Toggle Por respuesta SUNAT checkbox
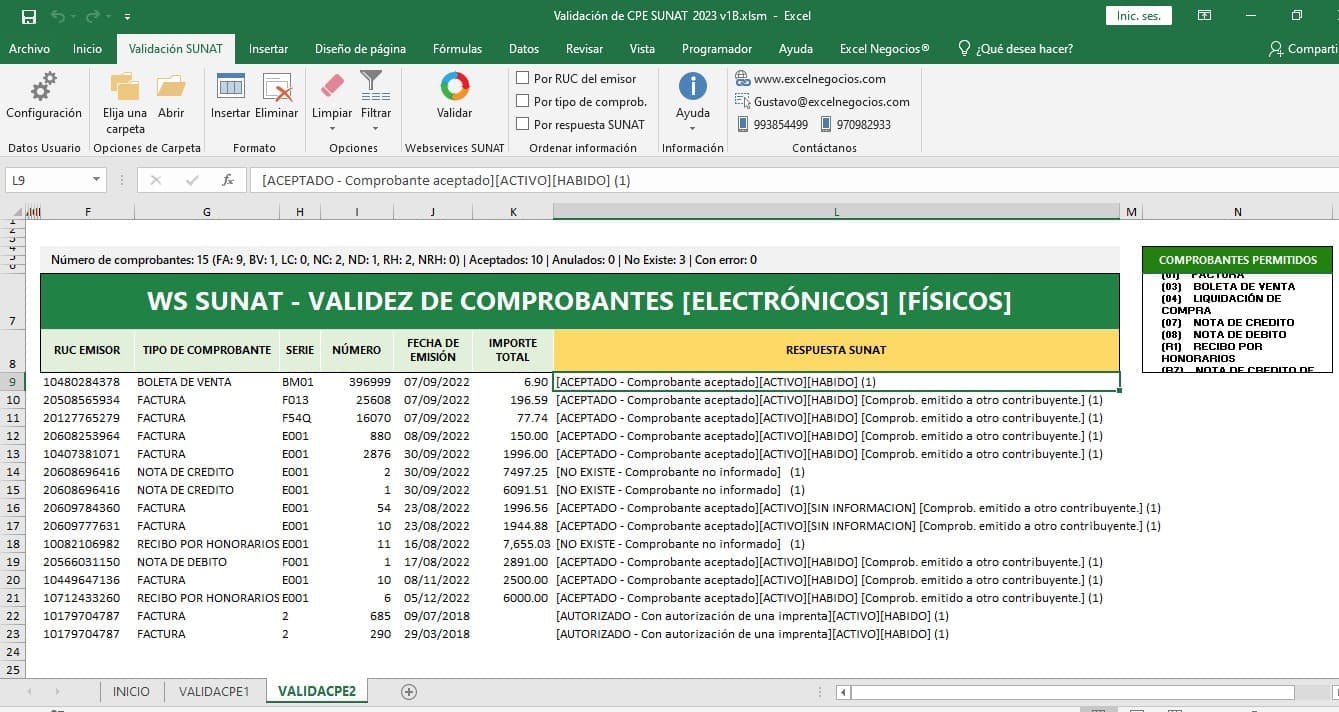This screenshot has width=1339, height=712. 522,124
